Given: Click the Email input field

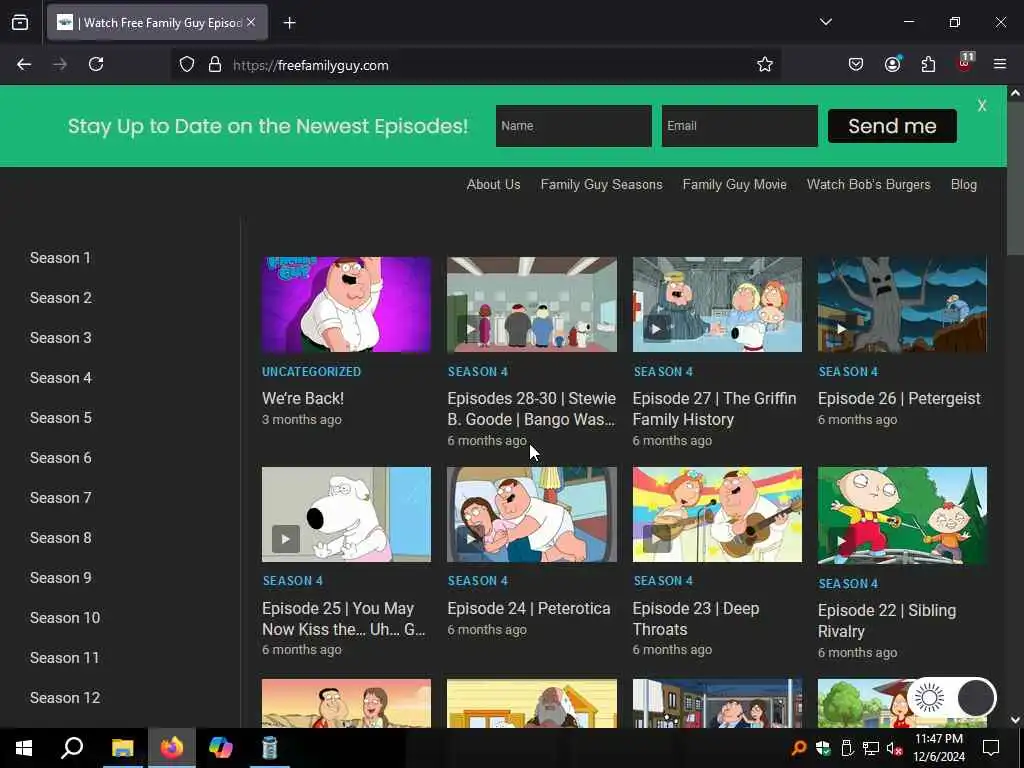Looking at the screenshot, I should pos(739,125).
